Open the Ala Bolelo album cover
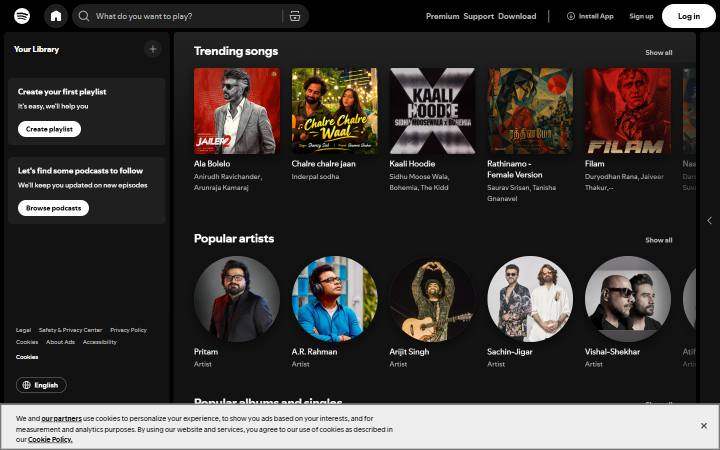This screenshot has width=720, height=450. pos(237,111)
